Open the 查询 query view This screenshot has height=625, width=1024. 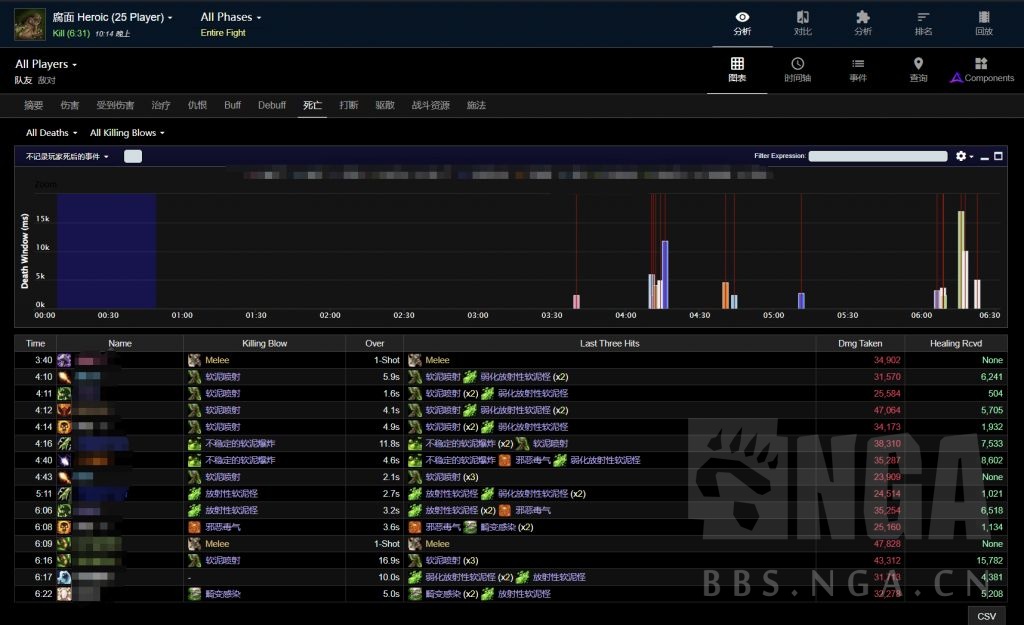coord(918,70)
